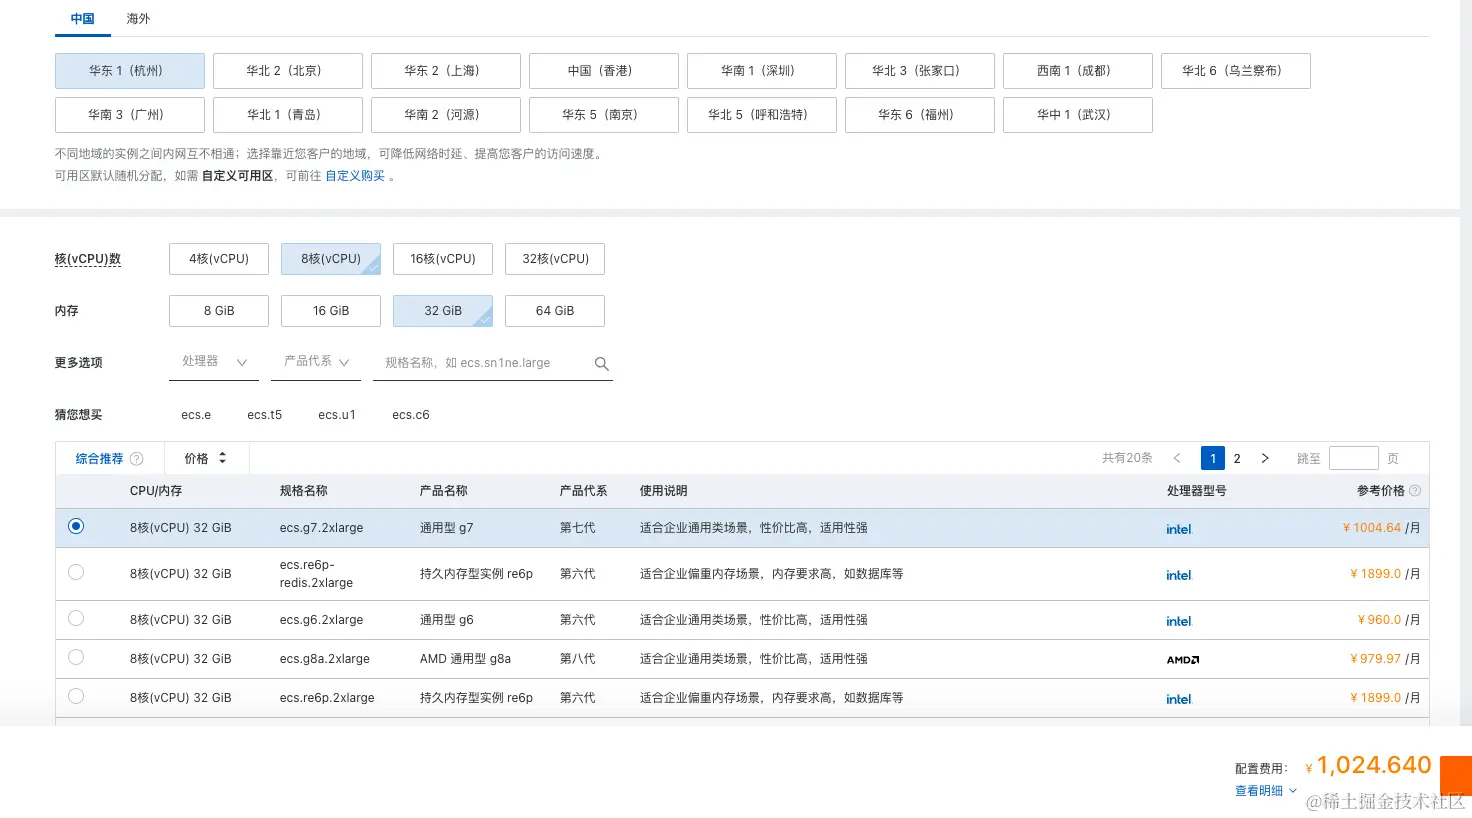The image size is (1472, 818).
Task: Click the 核(vCPU)数 label
Action: pos(88,259)
